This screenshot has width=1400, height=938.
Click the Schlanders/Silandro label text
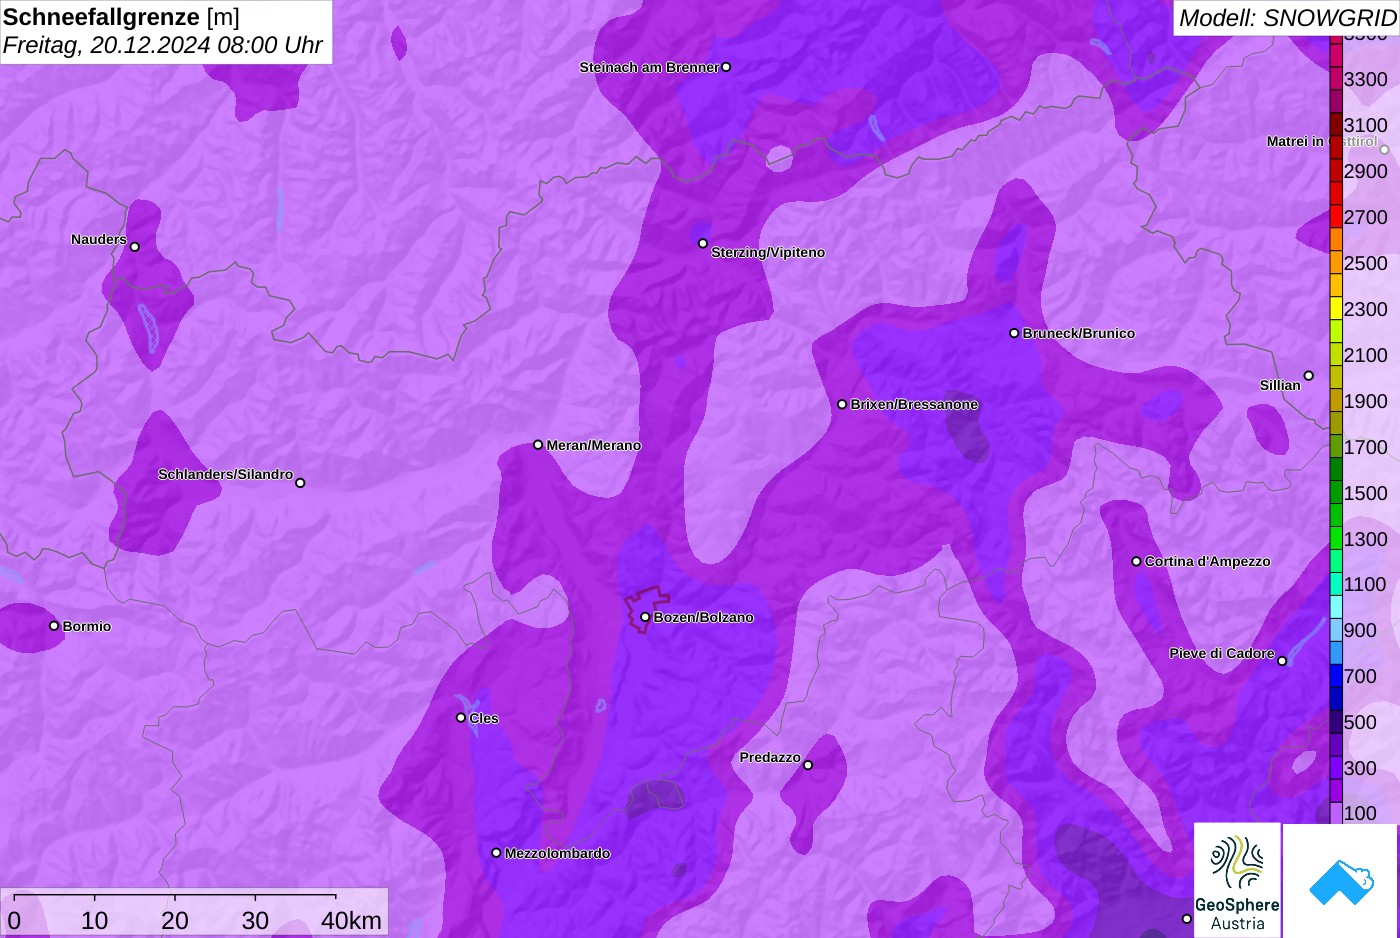(x=225, y=474)
